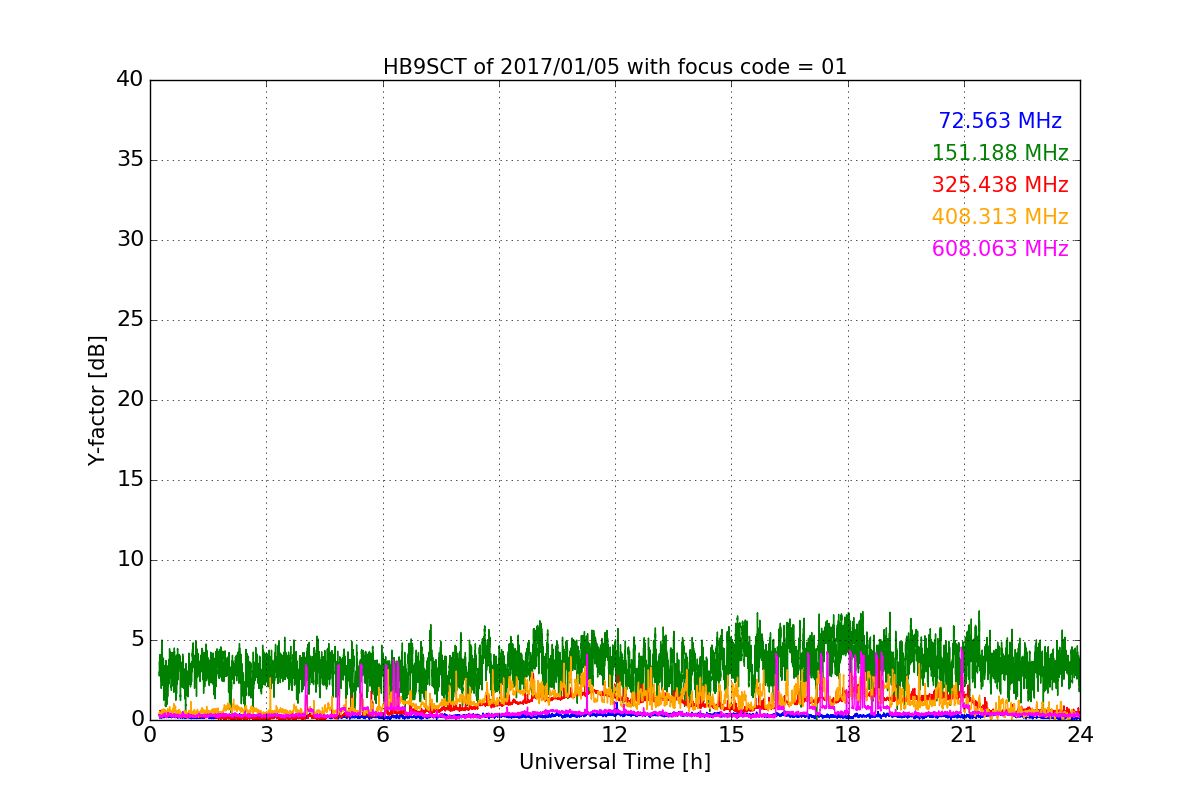1200x800 pixels.
Task: Click the y-axis tick value 30
Action: (130, 239)
